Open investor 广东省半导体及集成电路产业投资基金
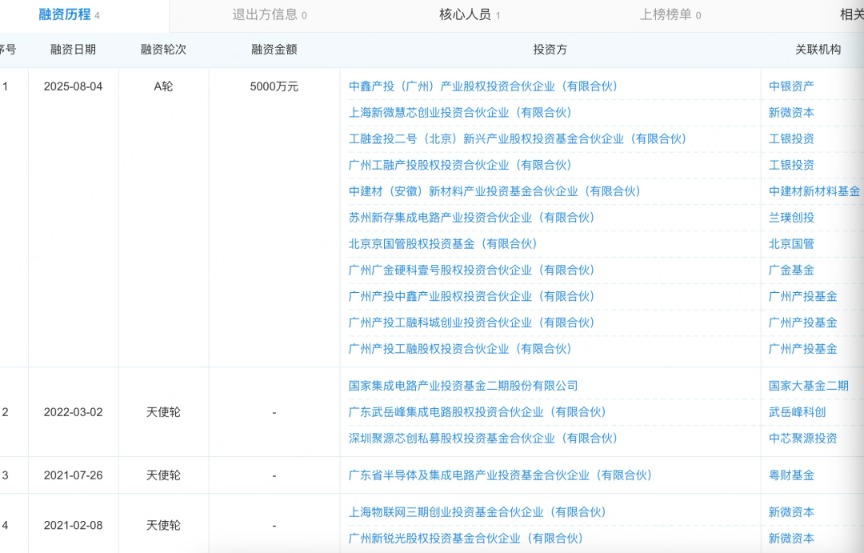The image size is (864, 553). coord(500,475)
